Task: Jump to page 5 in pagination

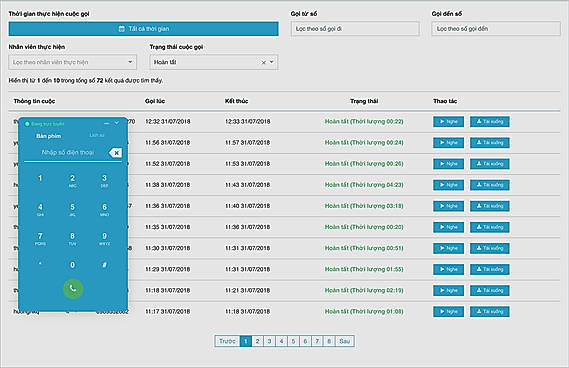Action: point(293,341)
